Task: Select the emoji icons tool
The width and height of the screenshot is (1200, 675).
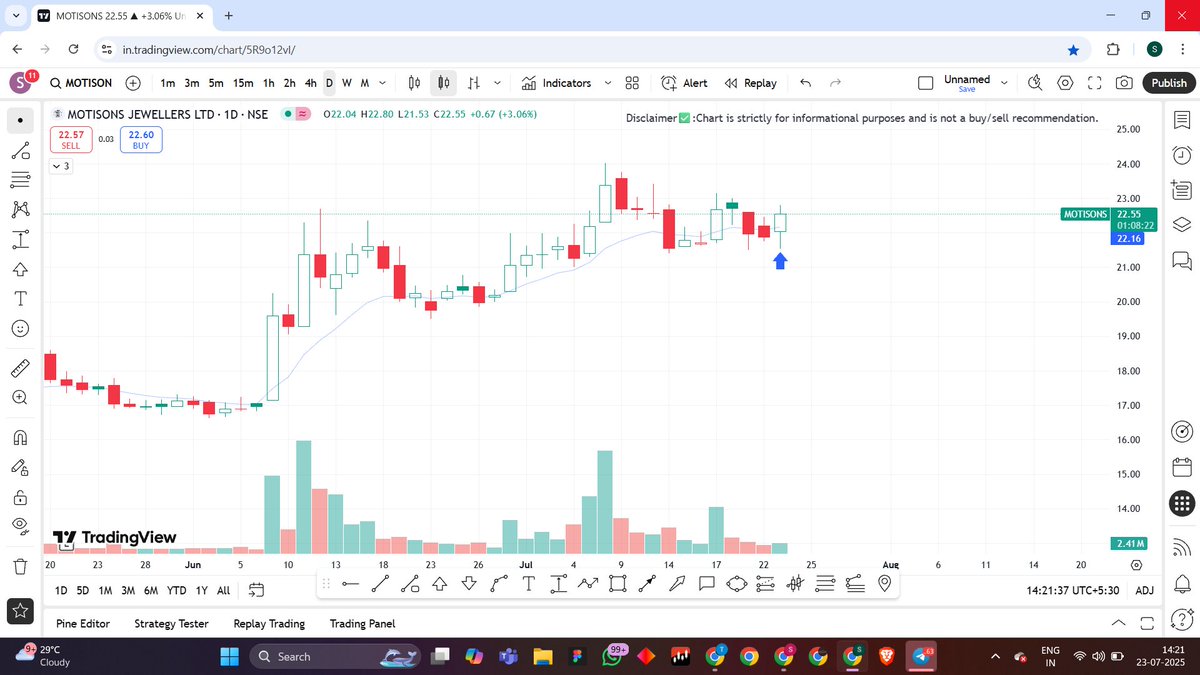Action: (x=20, y=328)
